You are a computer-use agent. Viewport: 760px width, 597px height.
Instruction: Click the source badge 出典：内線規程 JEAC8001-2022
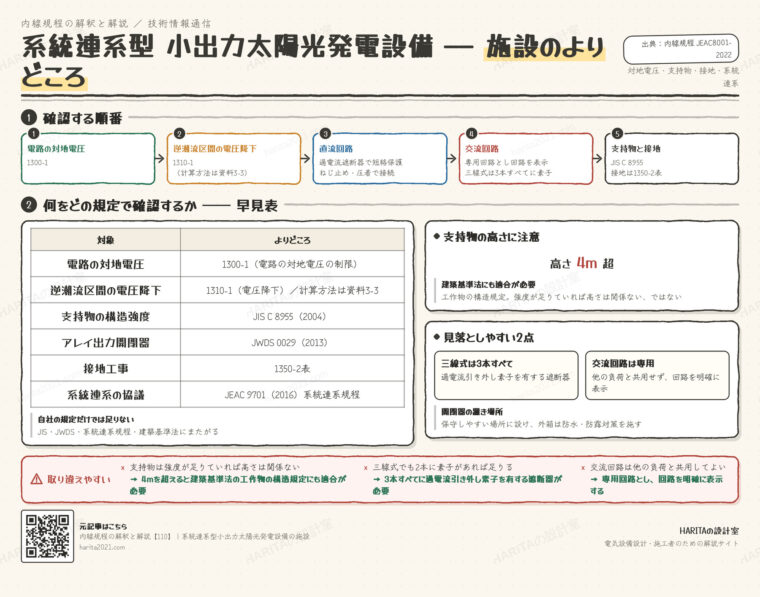pyautogui.click(x=681, y=49)
